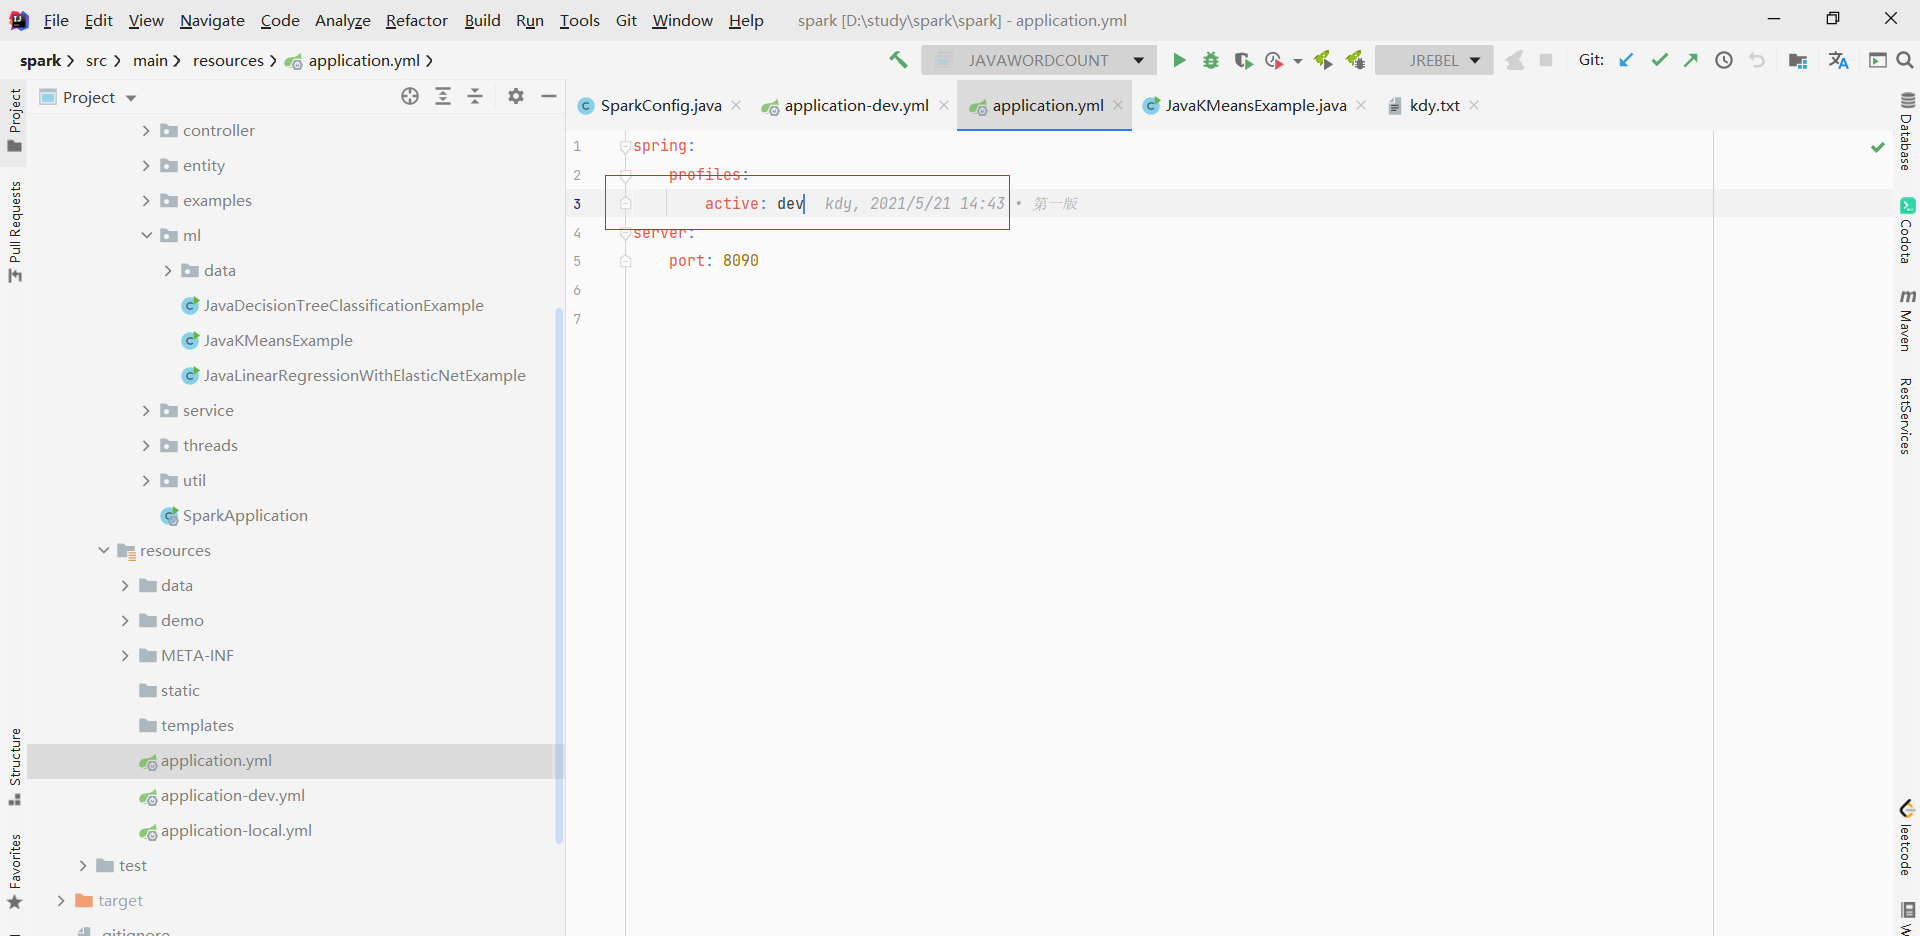Click the Translate icon

[x=1838, y=60]
